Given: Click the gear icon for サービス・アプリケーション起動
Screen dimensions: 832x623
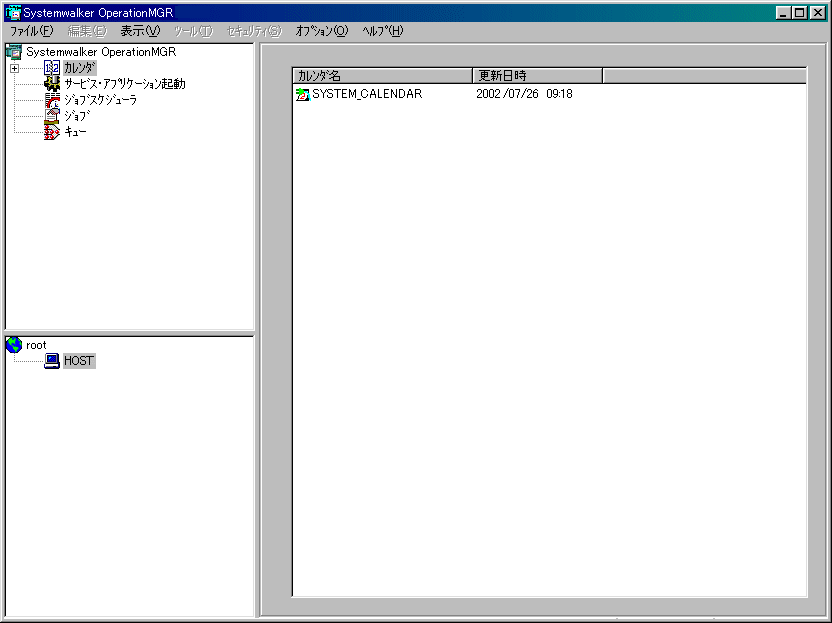Looking at the screenshot, I should tap(52, 84).
